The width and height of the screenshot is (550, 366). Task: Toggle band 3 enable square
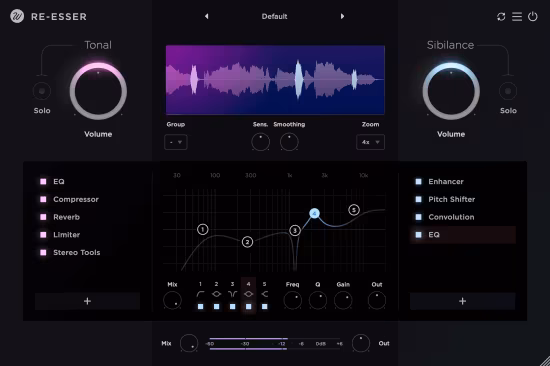coord(232,306)
